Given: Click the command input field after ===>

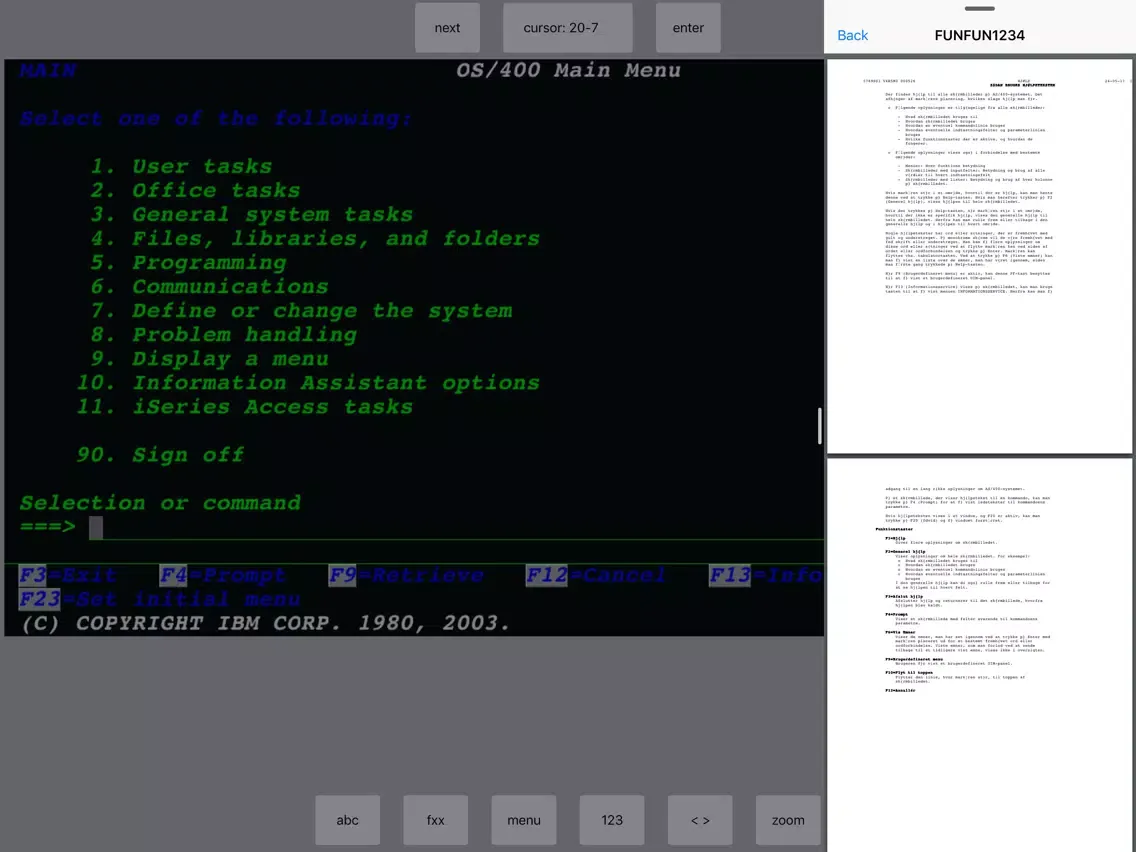Looking at the screenshot, I should pos(450,527).
